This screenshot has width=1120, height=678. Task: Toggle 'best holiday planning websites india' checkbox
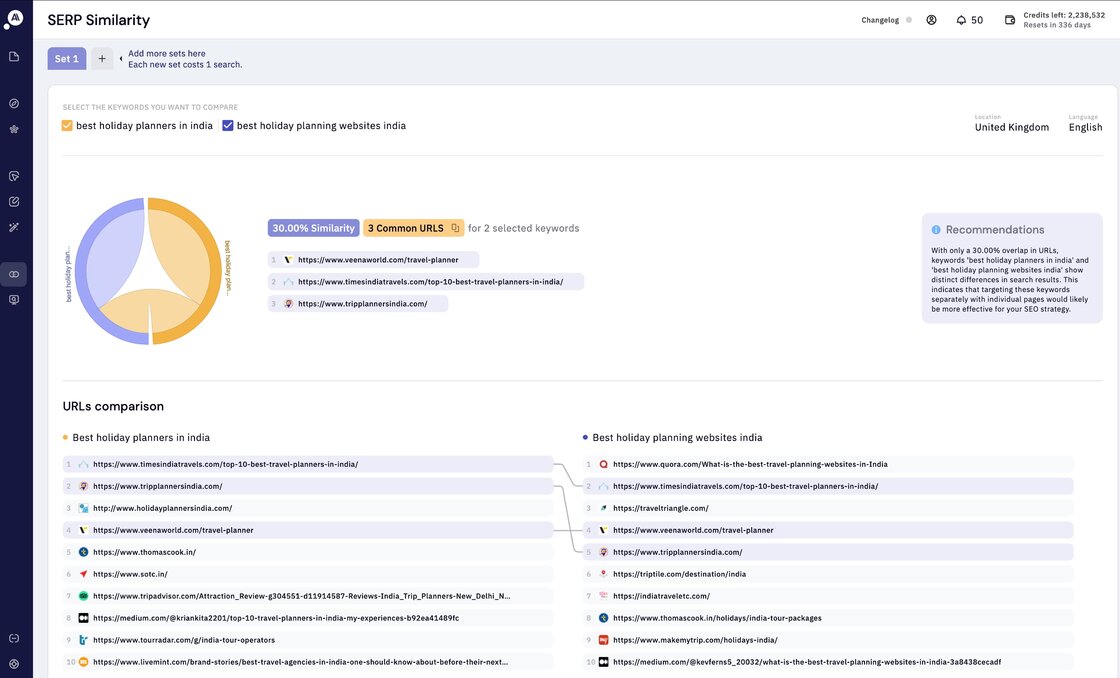click(x=228, y=126)
